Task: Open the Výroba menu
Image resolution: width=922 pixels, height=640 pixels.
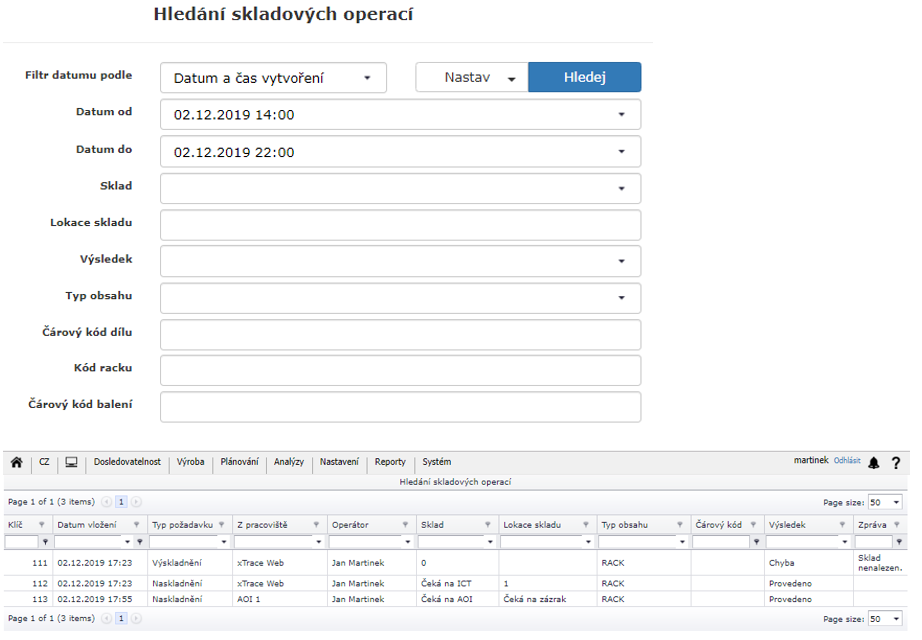Action: [x=190, y=462]
